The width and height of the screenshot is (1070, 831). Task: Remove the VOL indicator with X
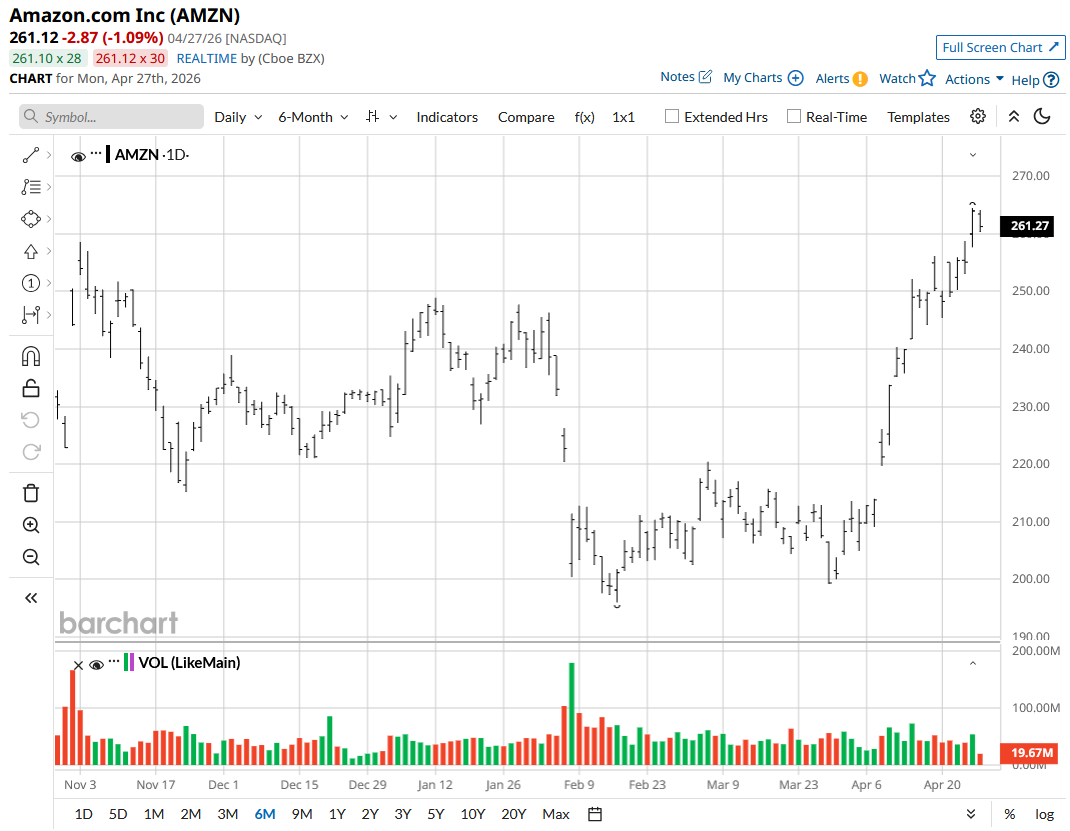(x=78, y=665)
